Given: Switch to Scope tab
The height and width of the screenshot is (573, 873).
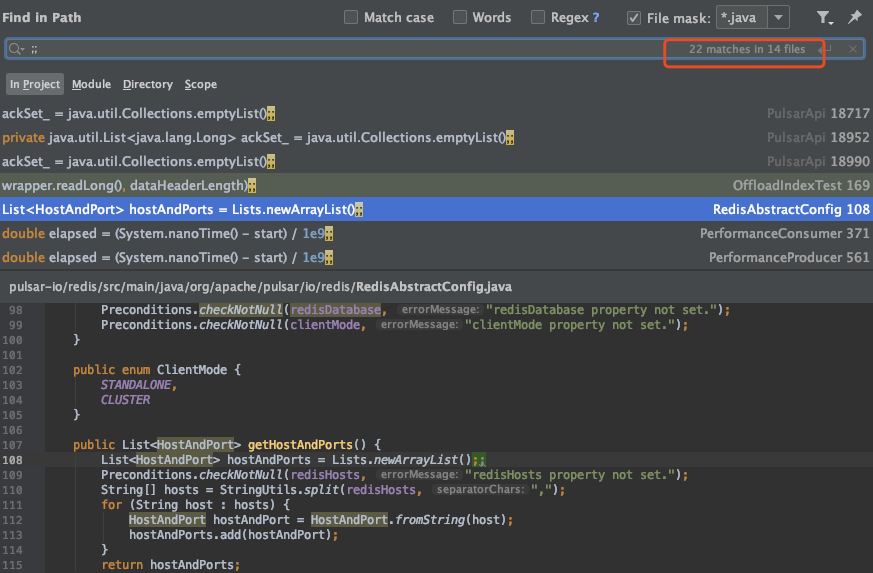Looking at the screenshot, I should 200,84.
